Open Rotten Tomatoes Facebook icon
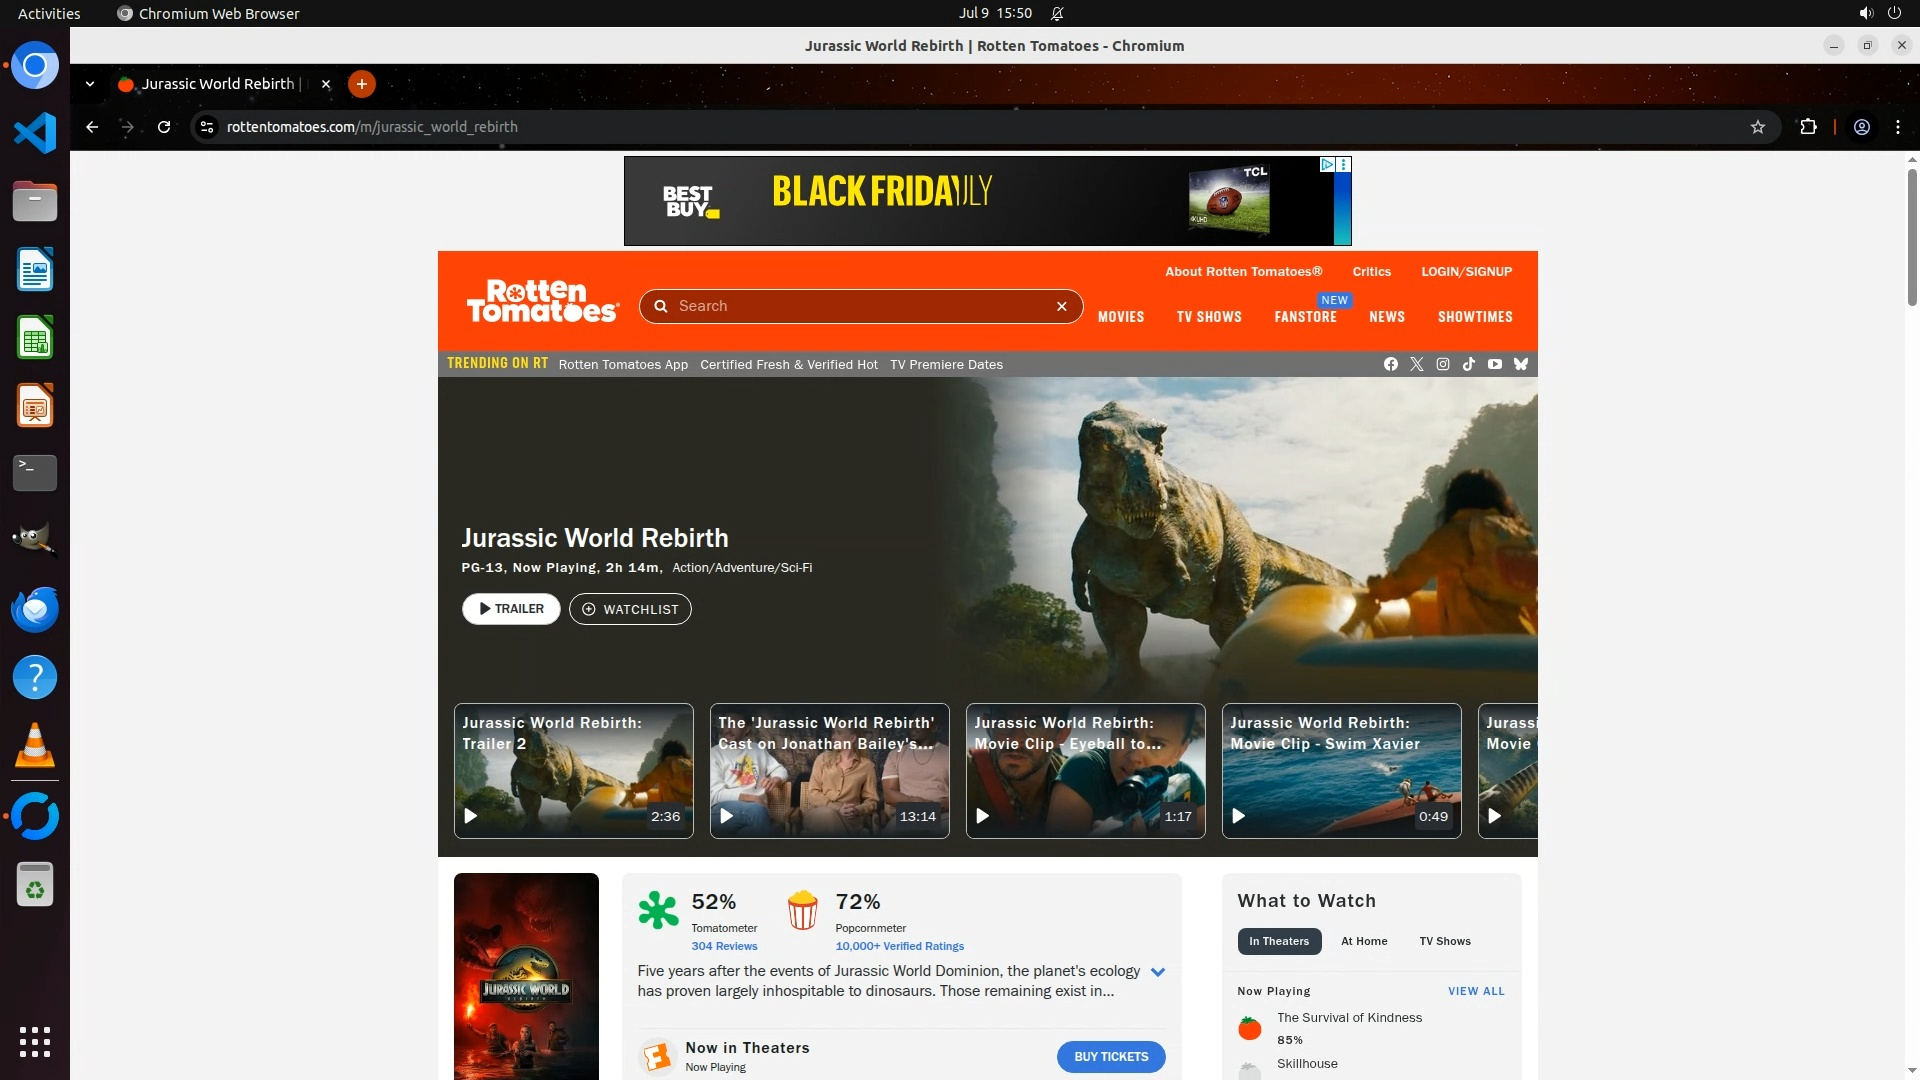Viewport: 1920px width, 1080px height. point(1390,364)
